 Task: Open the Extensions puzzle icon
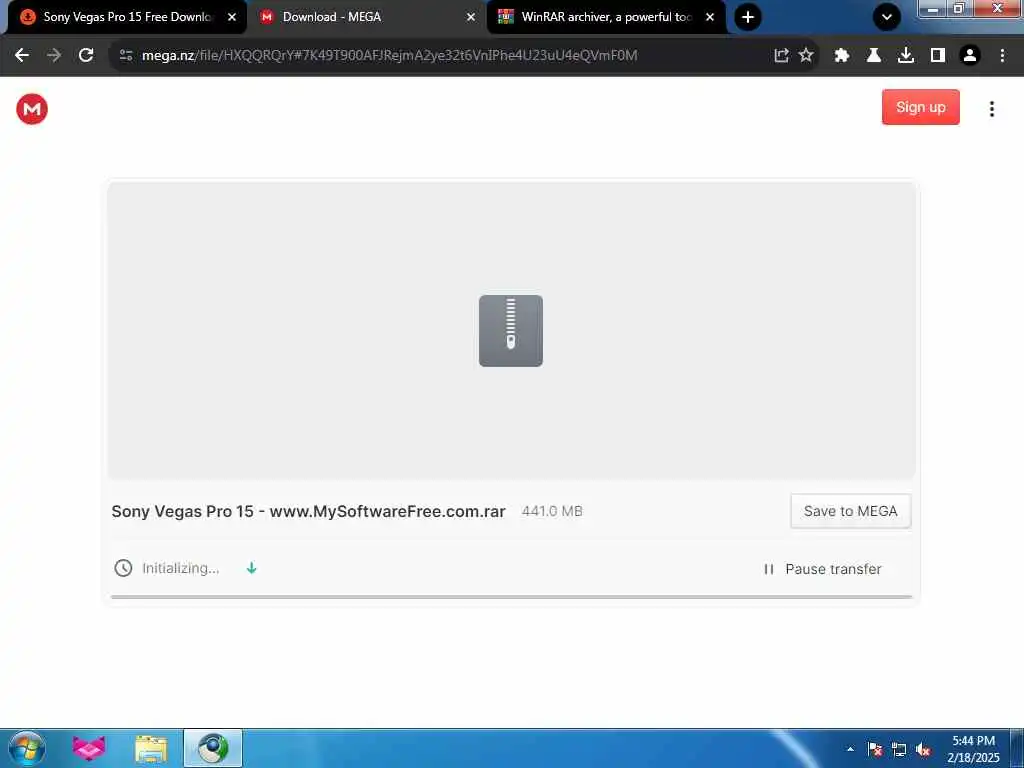(x=841, y=55)
